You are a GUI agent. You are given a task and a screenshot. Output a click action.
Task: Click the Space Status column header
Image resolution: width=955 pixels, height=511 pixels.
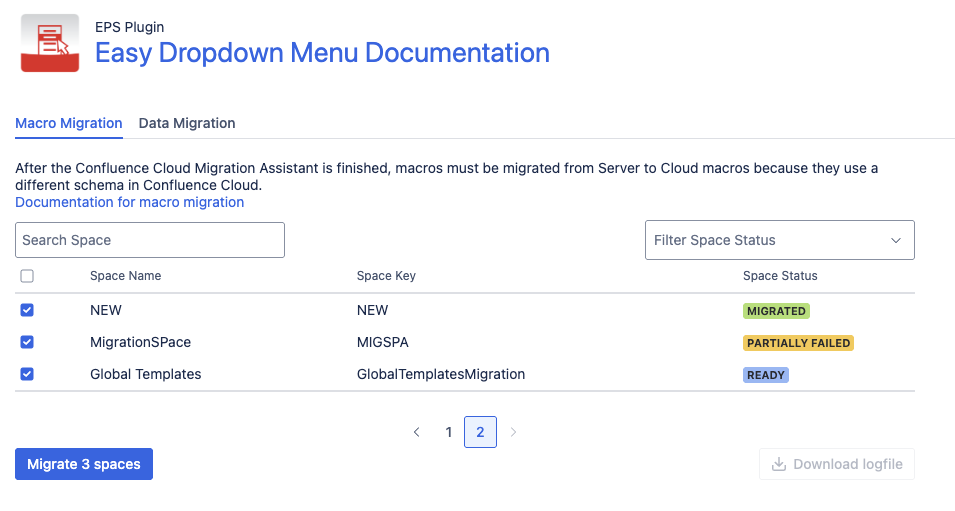pyautogui.click(x=780, y=276)
